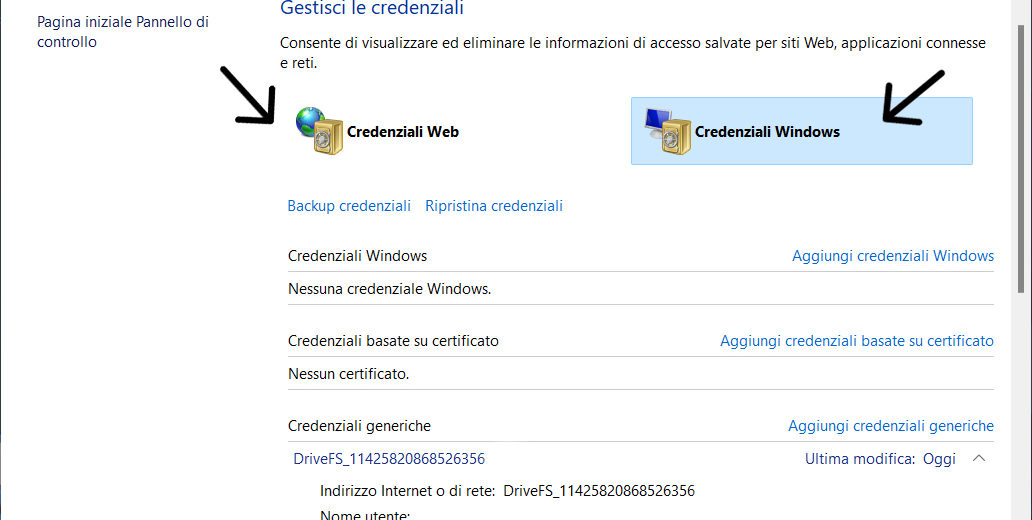Collapse the DriveFS entry using the chevron
Screen dimensions: 1032x520
[979, 459]
